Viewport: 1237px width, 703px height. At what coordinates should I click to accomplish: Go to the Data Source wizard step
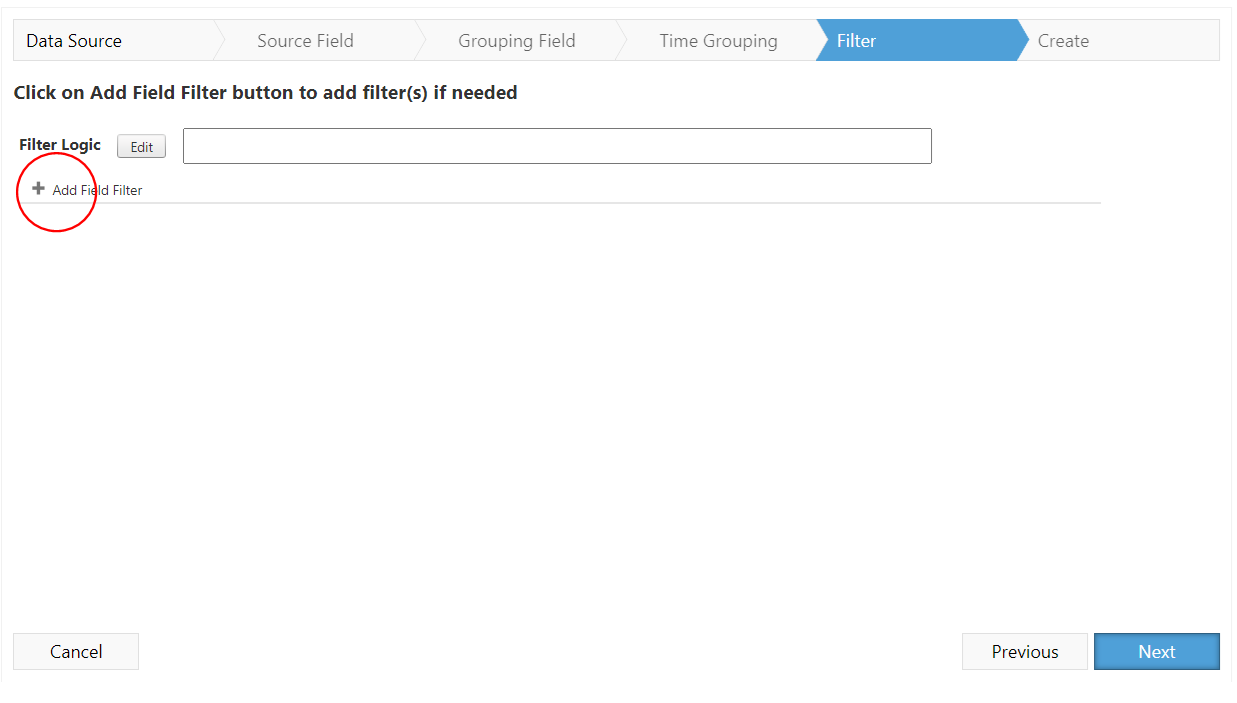click(x=74, y=41)
